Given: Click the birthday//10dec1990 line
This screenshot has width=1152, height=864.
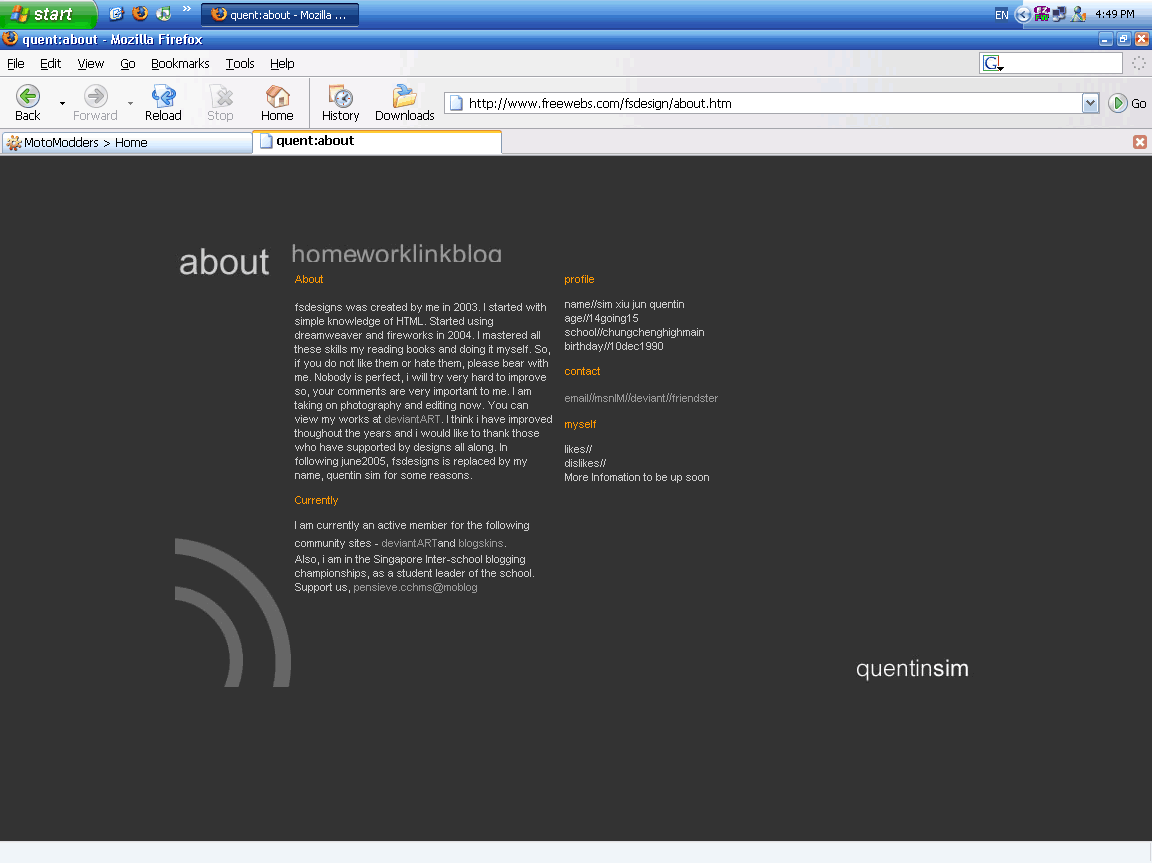Looking at the screenshot, I should 613,346.
